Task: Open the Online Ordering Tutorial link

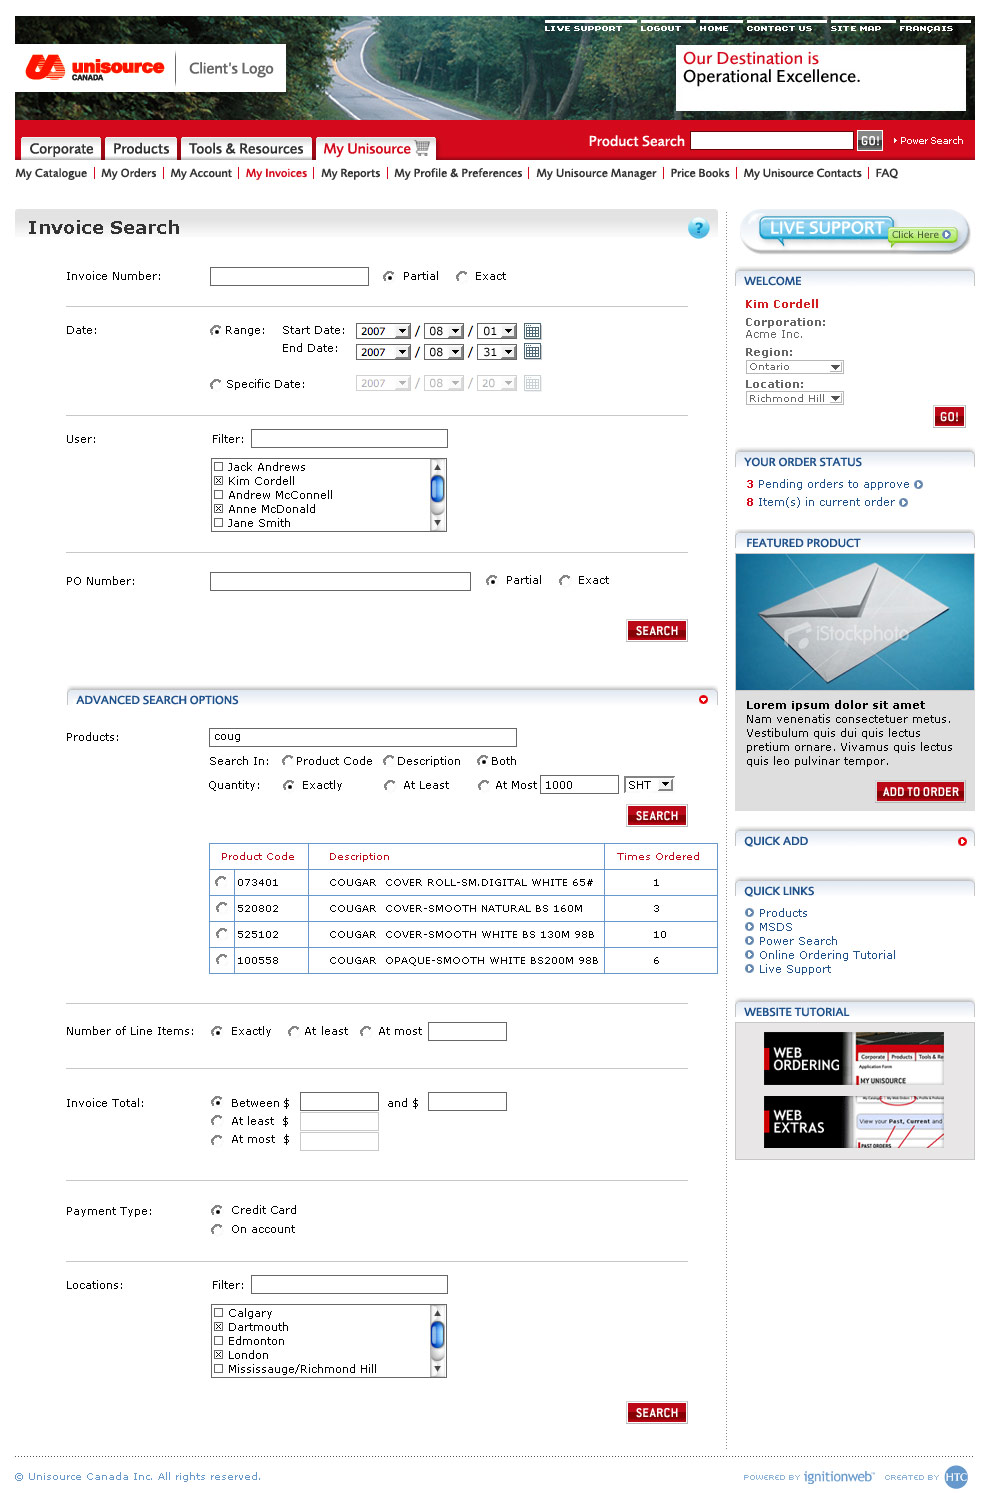Action: click(827, 955)
